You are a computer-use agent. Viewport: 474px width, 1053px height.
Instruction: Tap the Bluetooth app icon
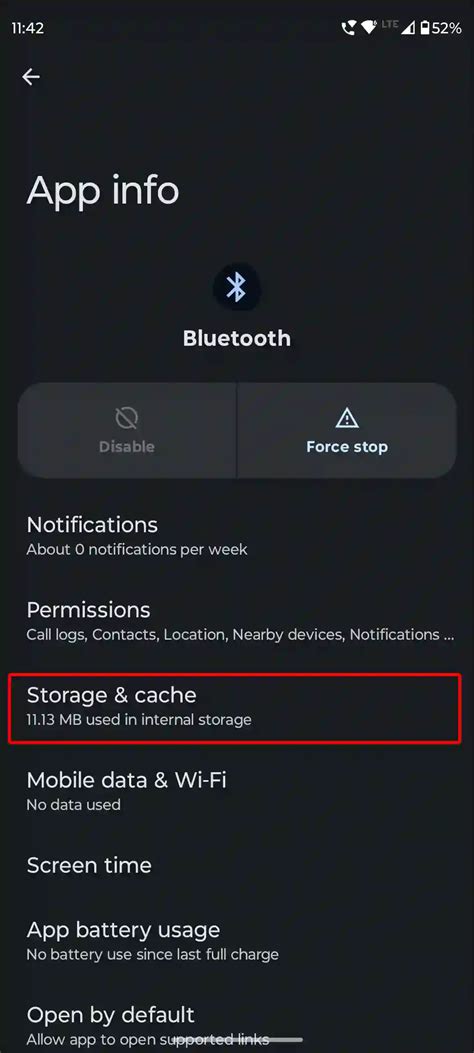(x=236, y=287)
